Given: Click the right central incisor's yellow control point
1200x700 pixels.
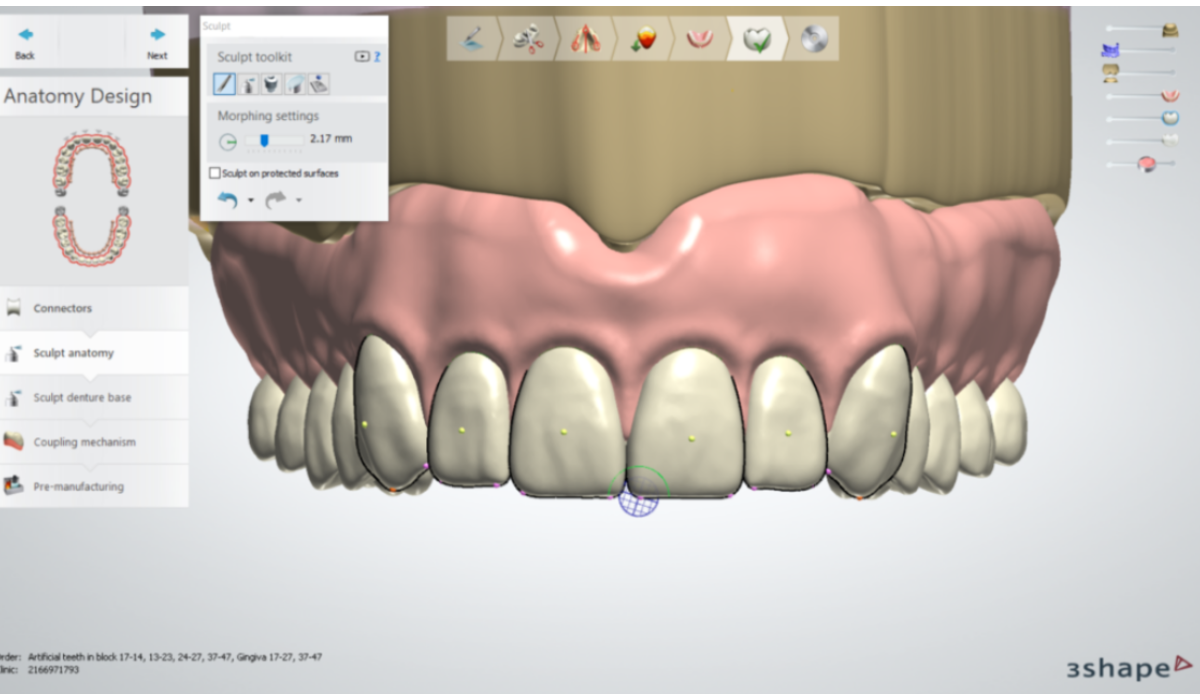Looking at the screenshot, I should coord(692,438).
